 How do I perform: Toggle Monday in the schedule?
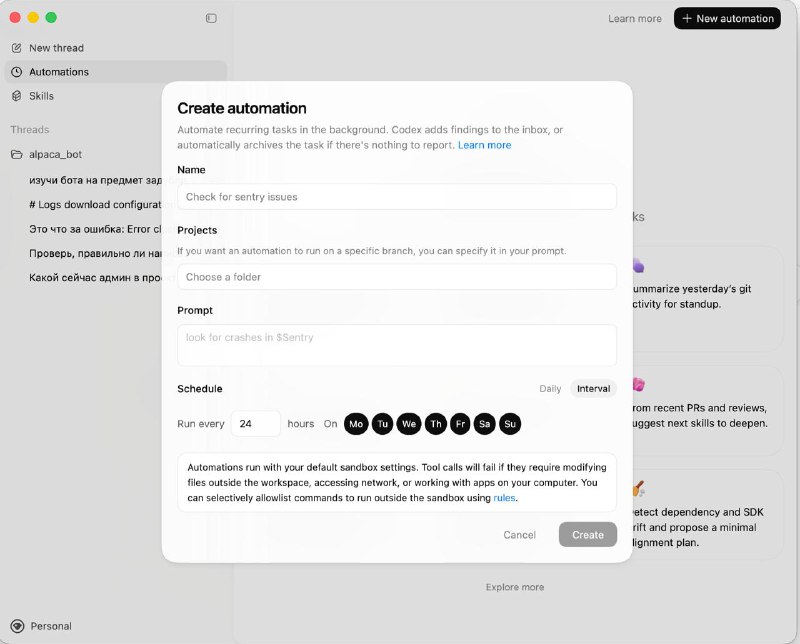[x=355, y=424]
